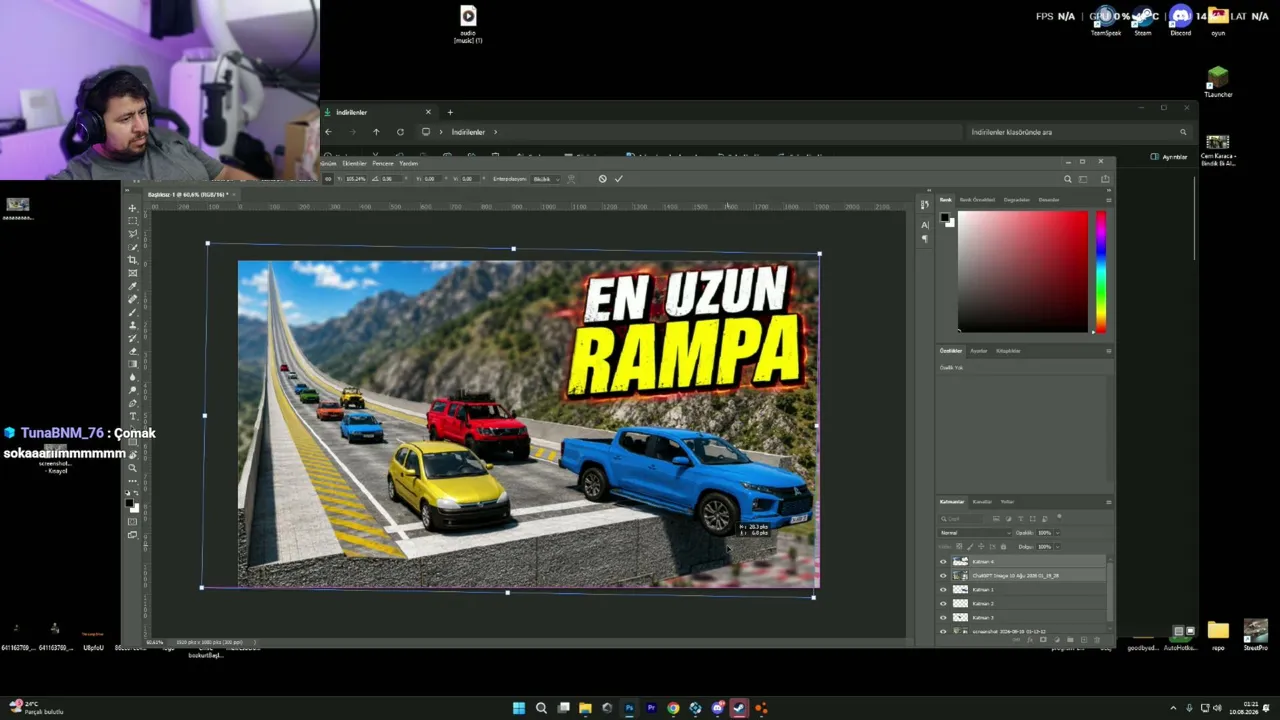The height and width of the screenshot is (720, 1280).
Task: Click the Windows Start button
Action: coord(519,708)
